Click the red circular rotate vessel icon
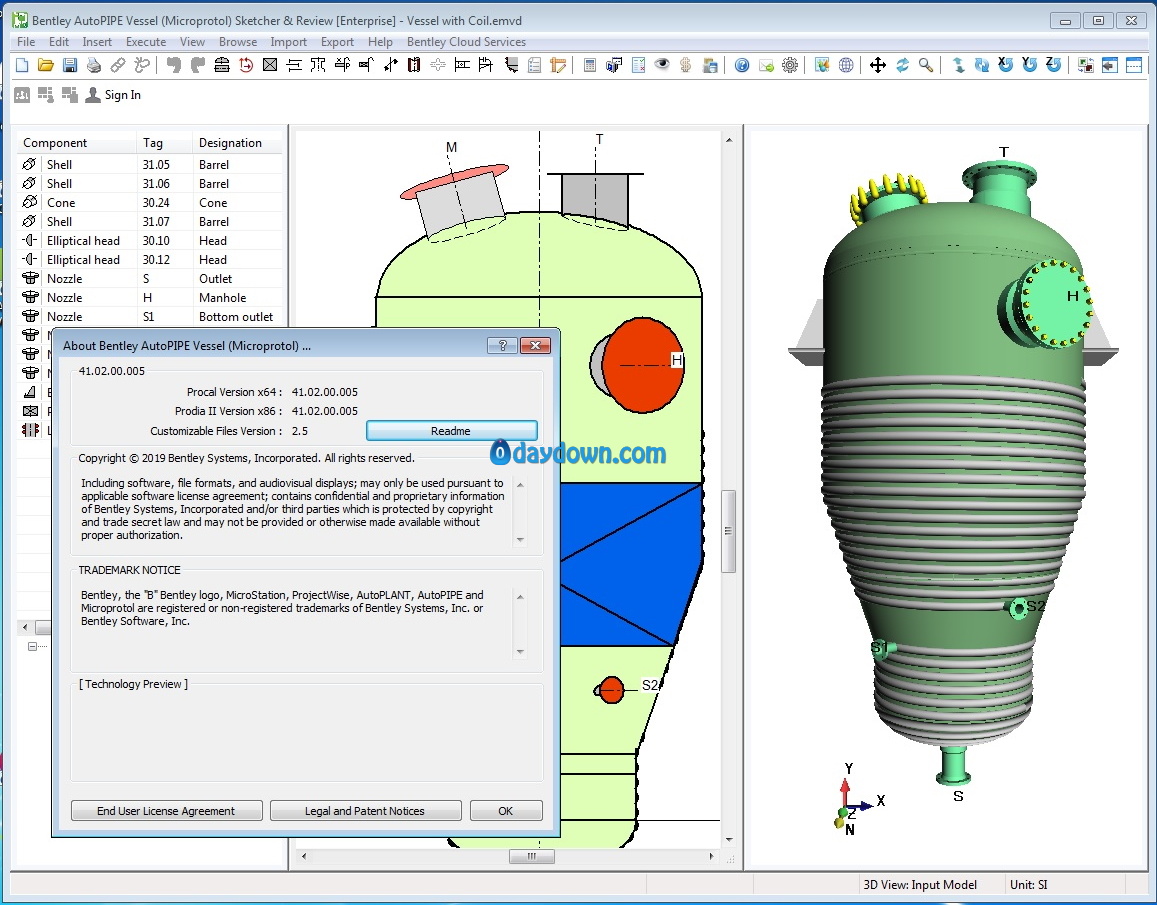Screen dimensions: 1157x905 (x=246, y=66)
